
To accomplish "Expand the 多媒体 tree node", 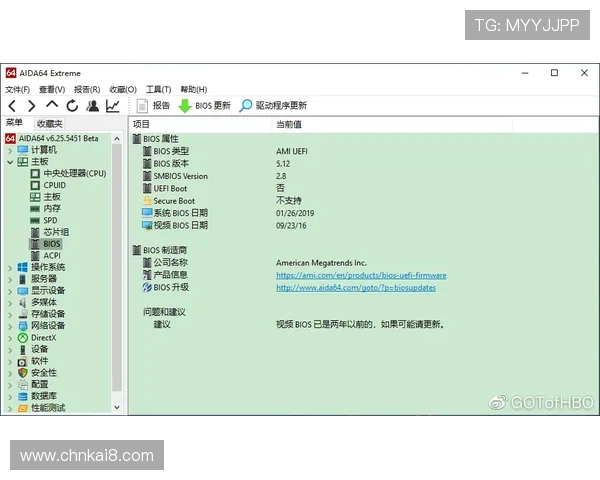I will coord(10,304).
